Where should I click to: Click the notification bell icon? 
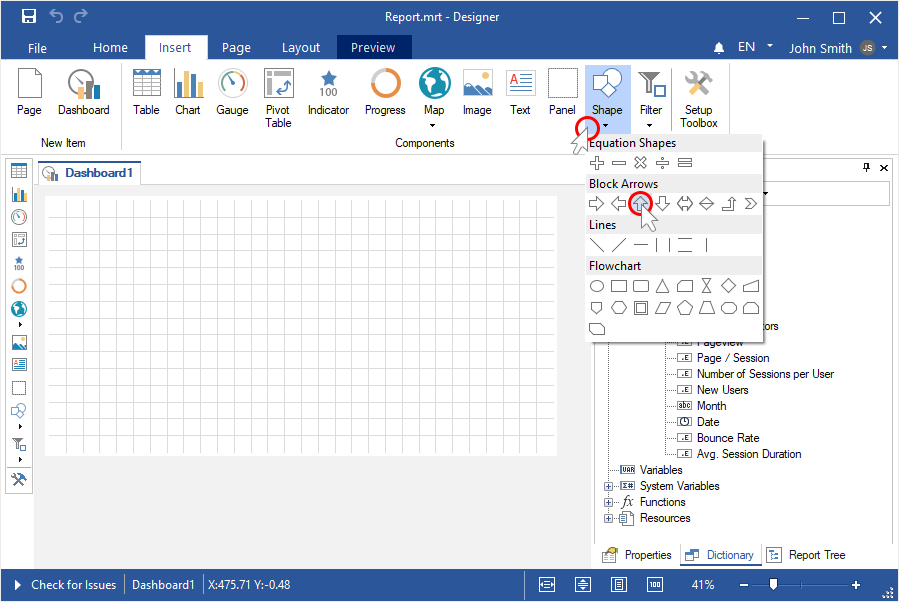click(718, 48)
